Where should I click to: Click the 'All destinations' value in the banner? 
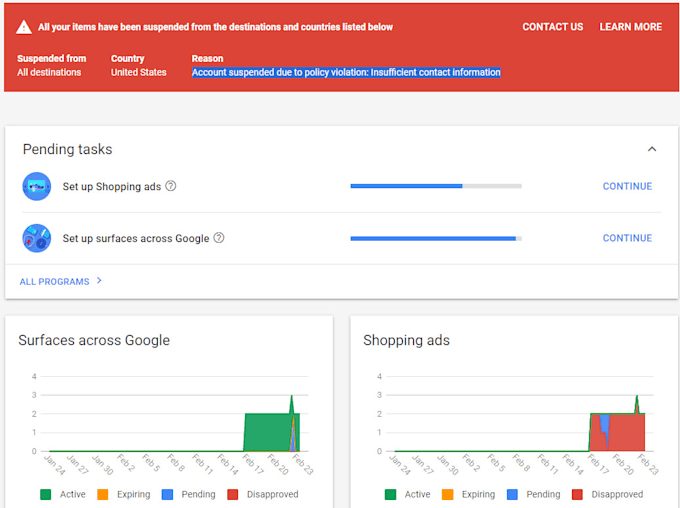click(x=49, y=72)
